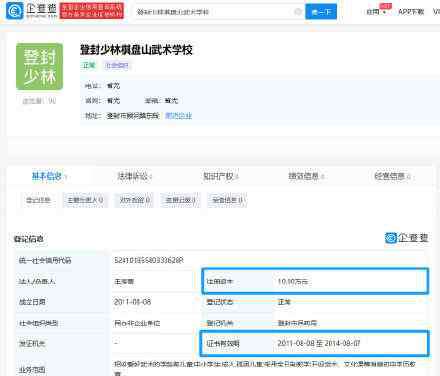Screen dimensions: 440x376
Task: Click the registration authority value 登封市民政局
Action: [x=297, y=323]
